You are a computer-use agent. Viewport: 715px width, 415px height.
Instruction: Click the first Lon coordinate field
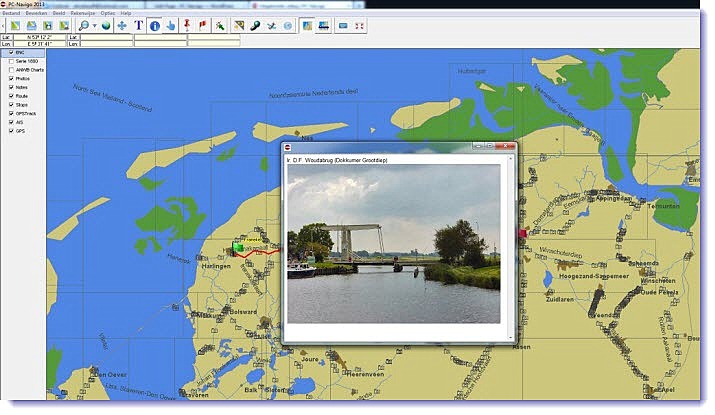tap(40, 44)
